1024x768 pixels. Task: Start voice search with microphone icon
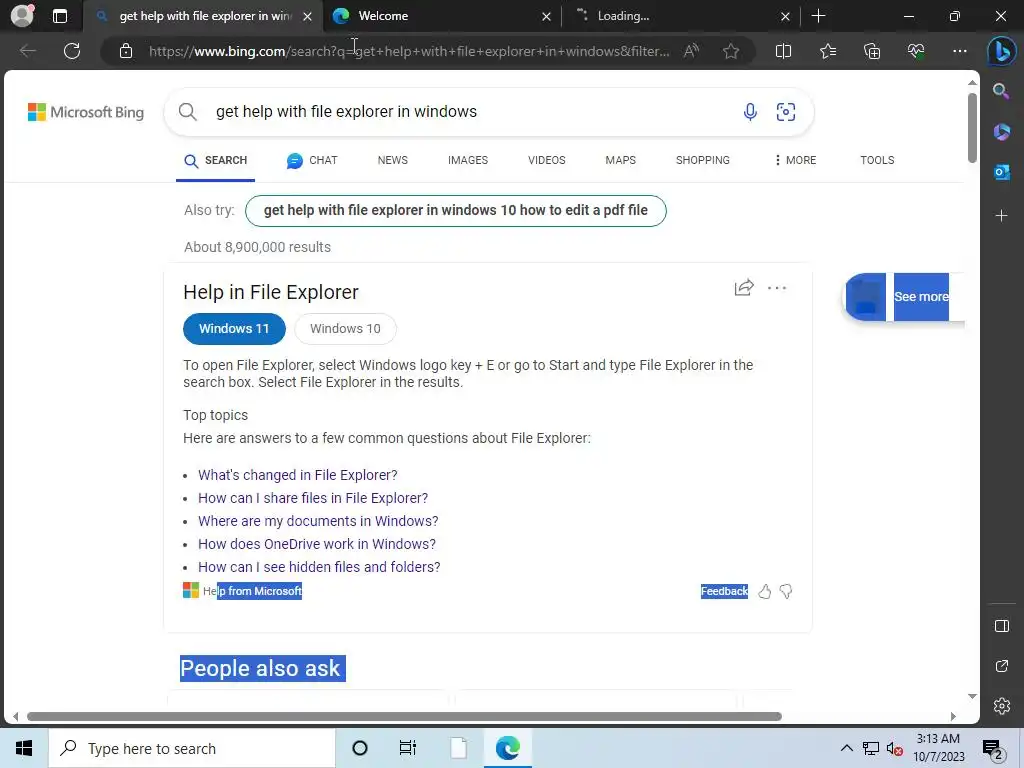point(750,112)
